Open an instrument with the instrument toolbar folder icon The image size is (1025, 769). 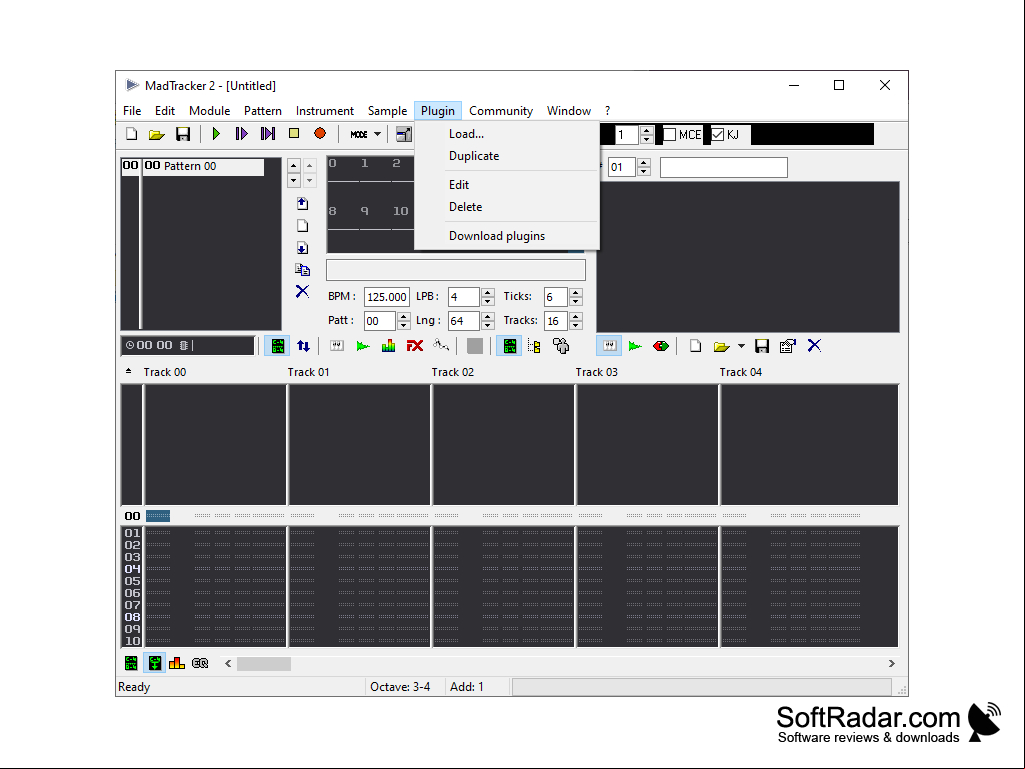[722, 346]
